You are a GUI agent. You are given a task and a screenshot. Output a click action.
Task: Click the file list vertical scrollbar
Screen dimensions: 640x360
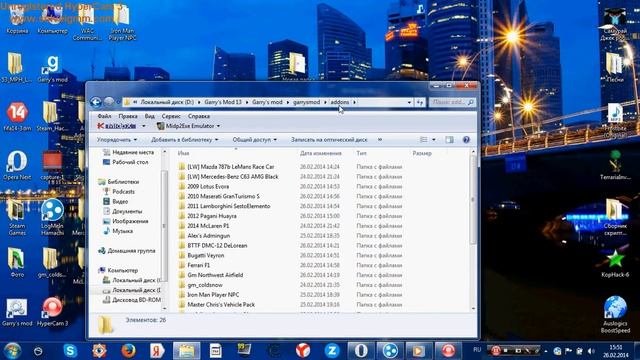pos(473,200)
